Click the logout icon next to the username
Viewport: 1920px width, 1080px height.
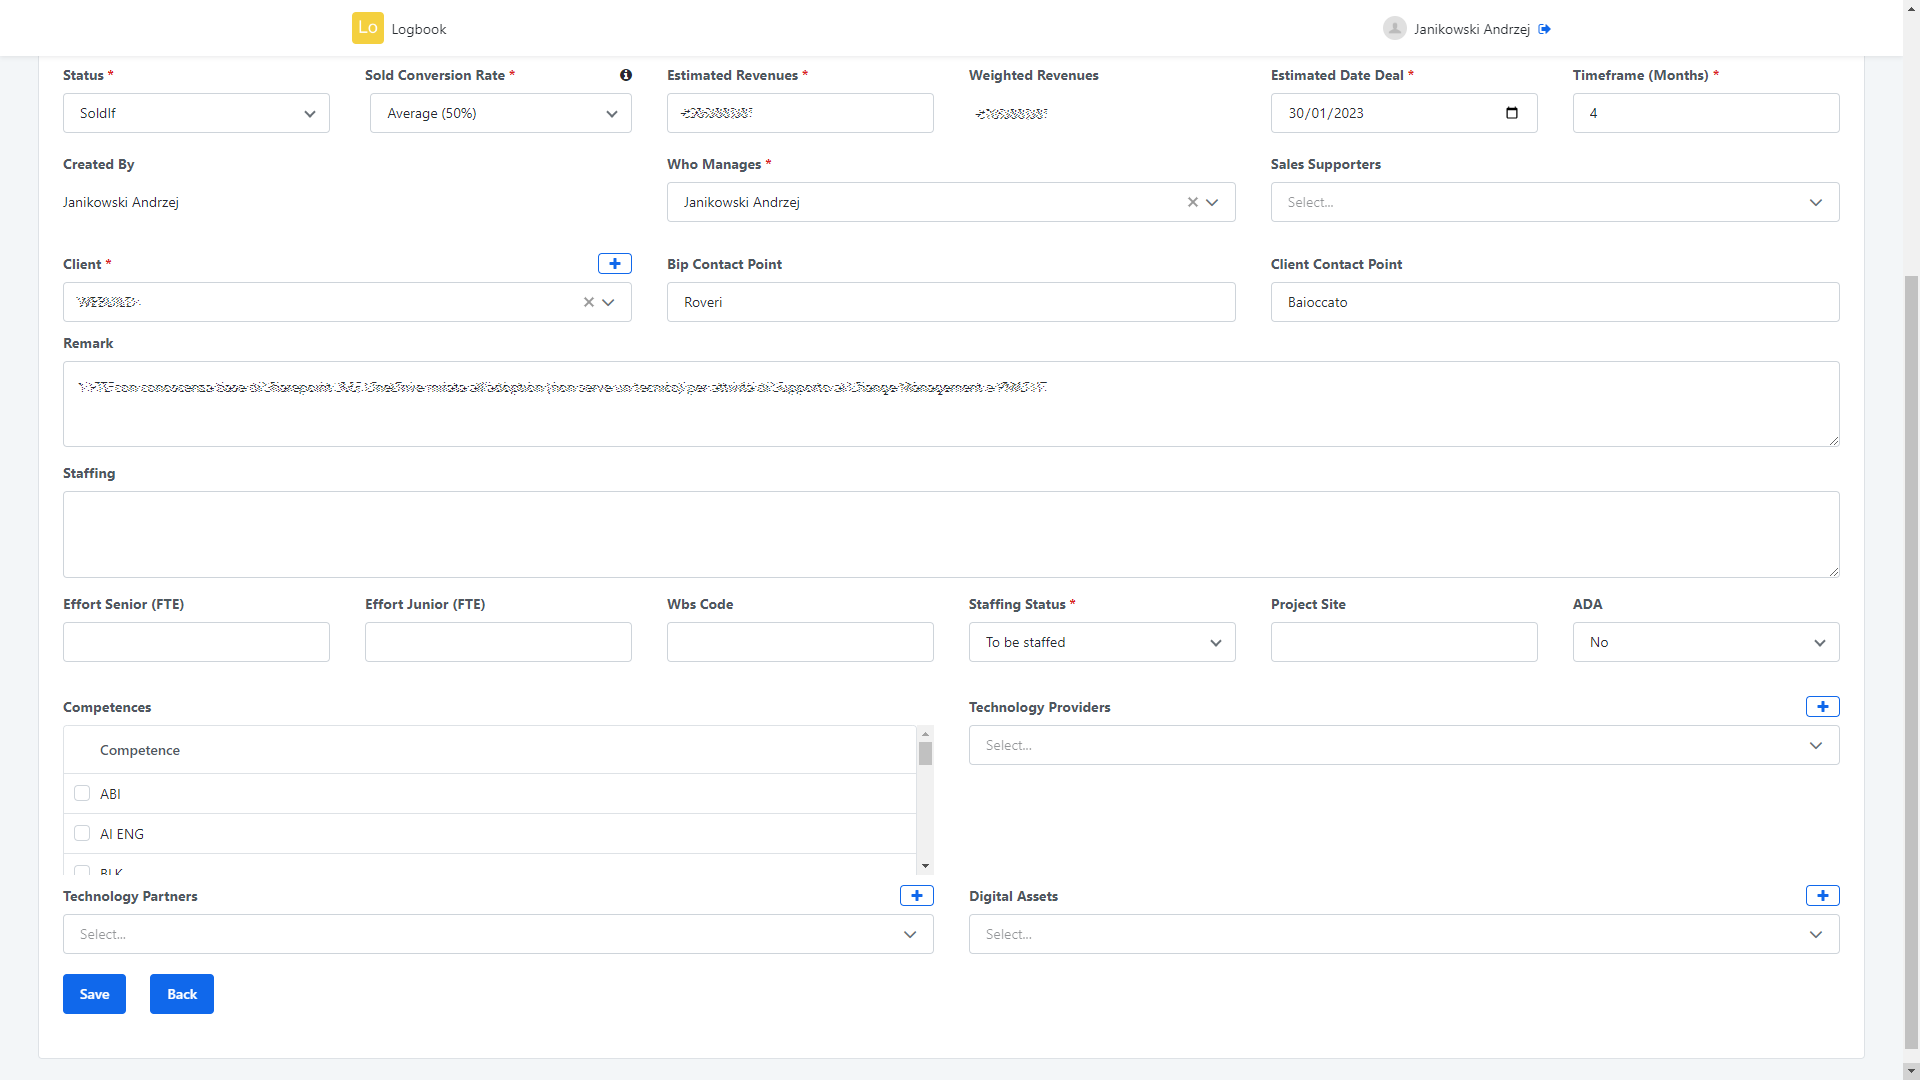point(1545,28)
